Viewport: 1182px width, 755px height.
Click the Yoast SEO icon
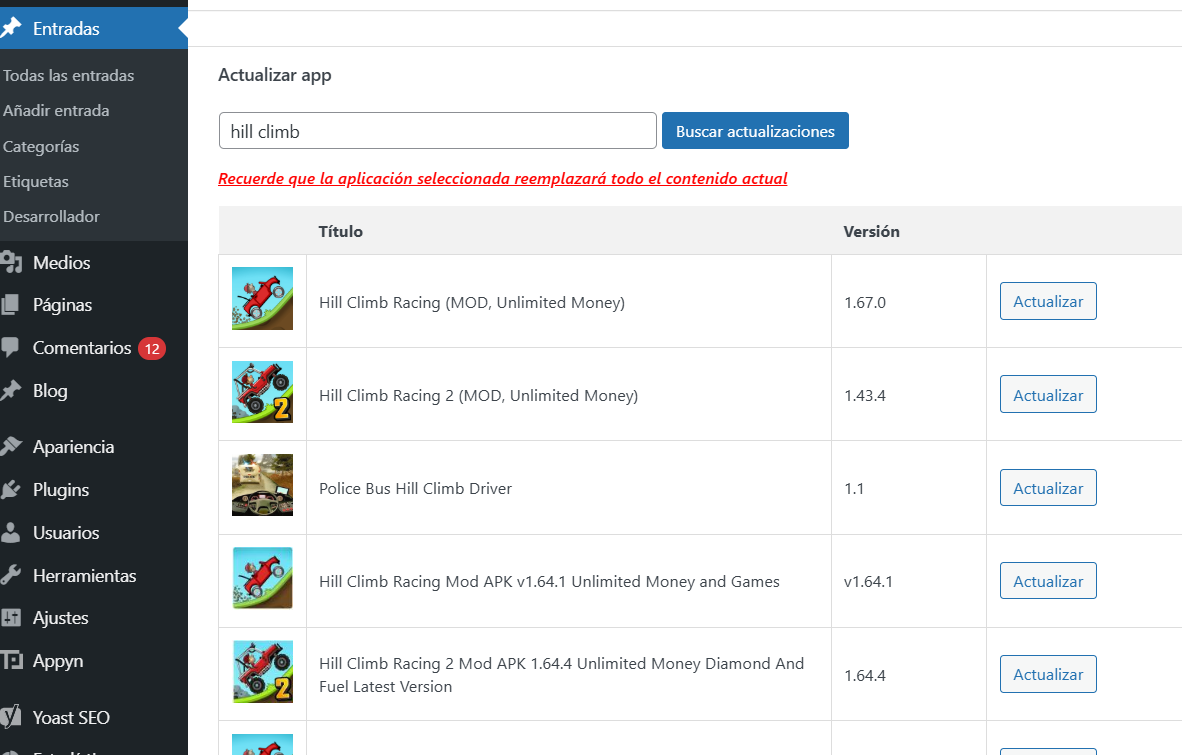[x=11, y=717]
